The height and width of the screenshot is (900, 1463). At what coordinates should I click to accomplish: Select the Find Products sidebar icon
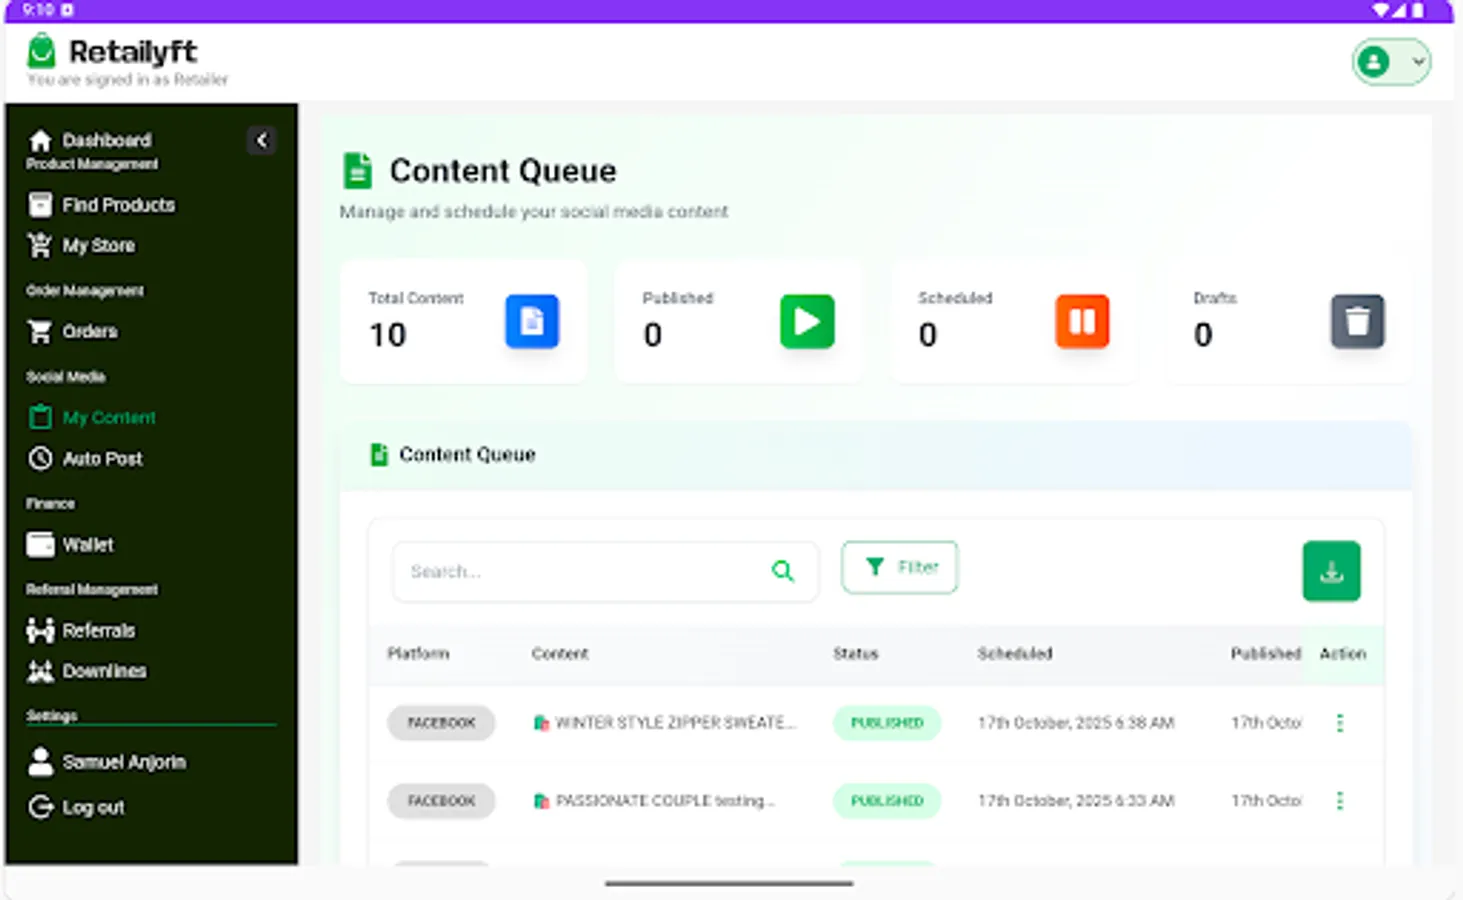[x=40, y=204]
